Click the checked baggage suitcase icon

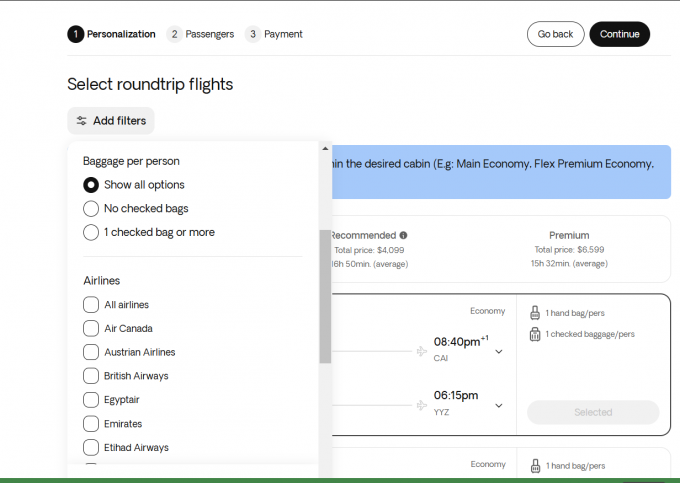535,334
